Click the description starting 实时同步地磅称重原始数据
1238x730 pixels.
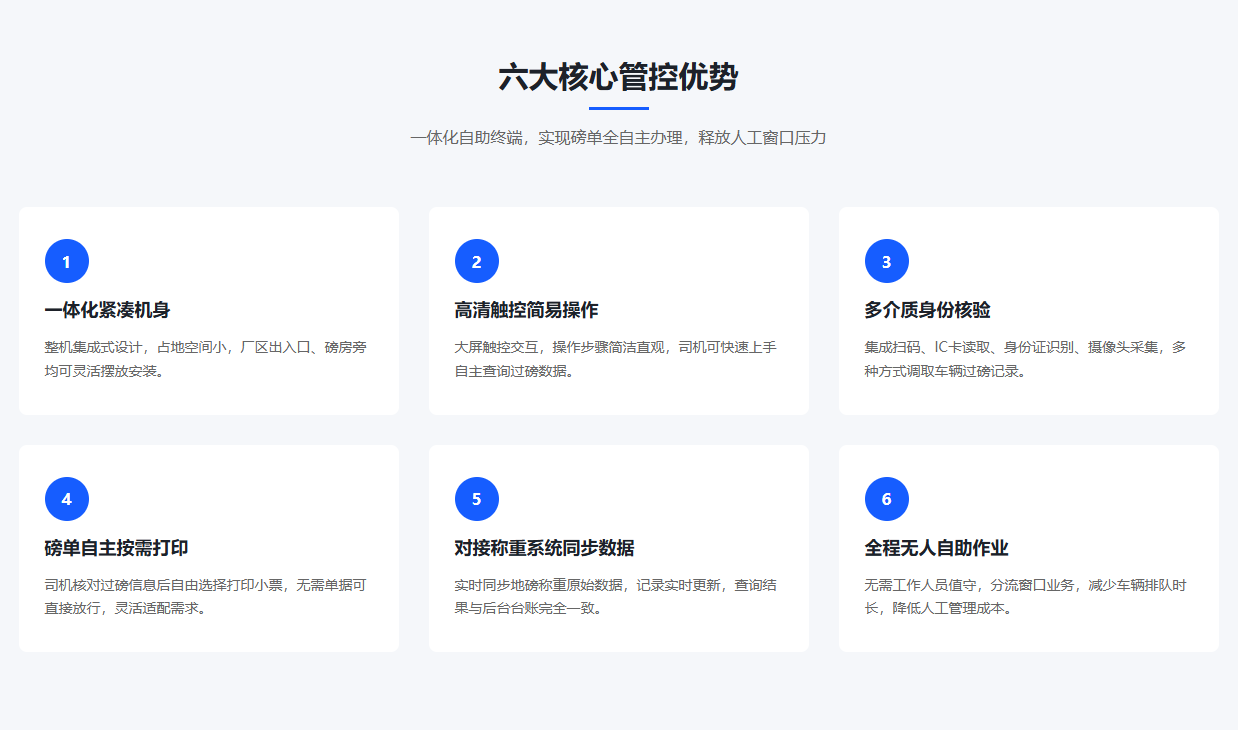click(616, 596)
